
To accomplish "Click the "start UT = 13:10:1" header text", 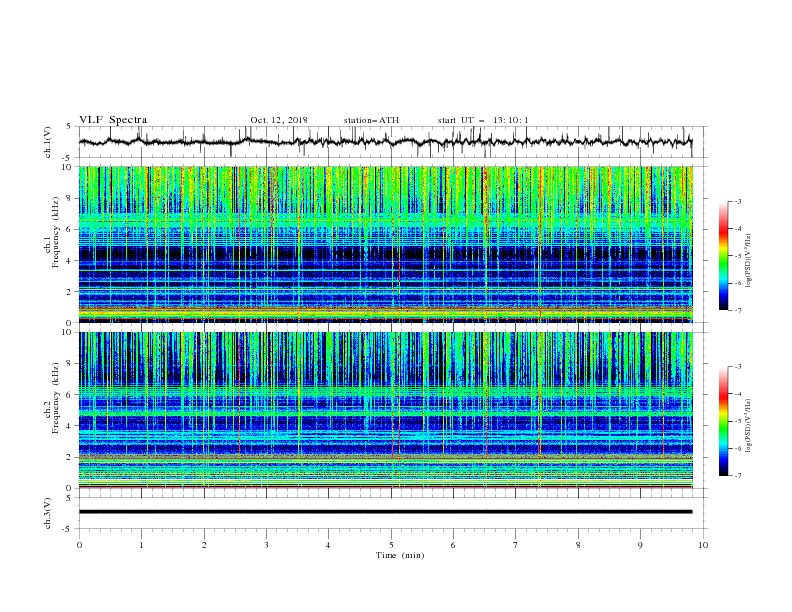I will [x=483, y=120].
